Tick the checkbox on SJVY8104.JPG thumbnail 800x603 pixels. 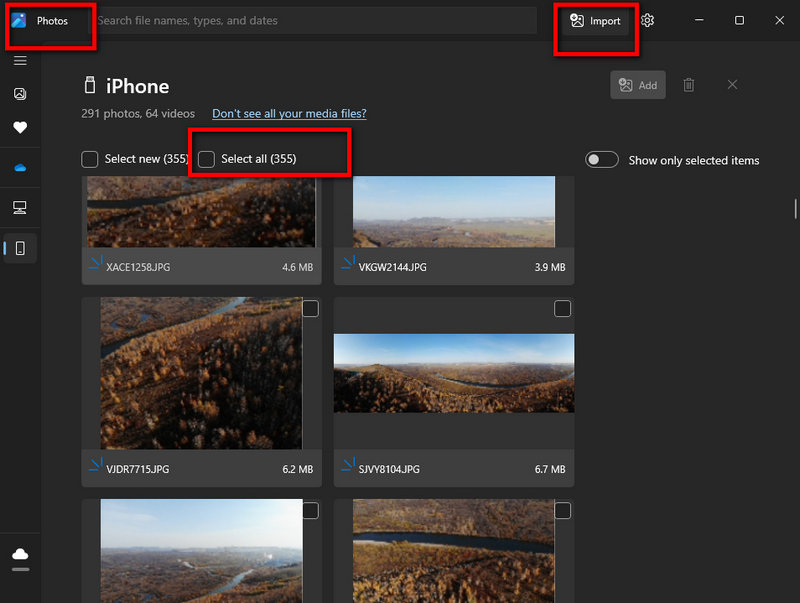562,309
